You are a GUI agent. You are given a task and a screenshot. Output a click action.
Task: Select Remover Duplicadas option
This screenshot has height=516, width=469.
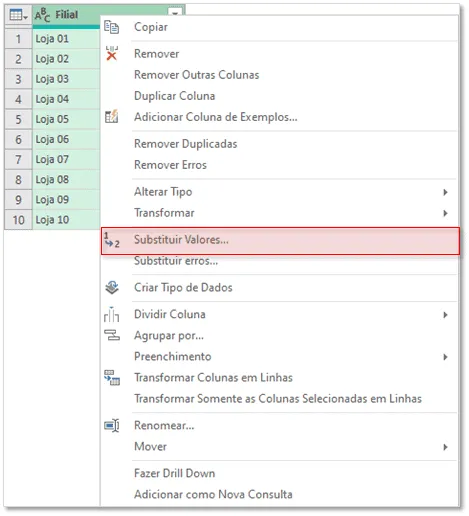(186, 144)
